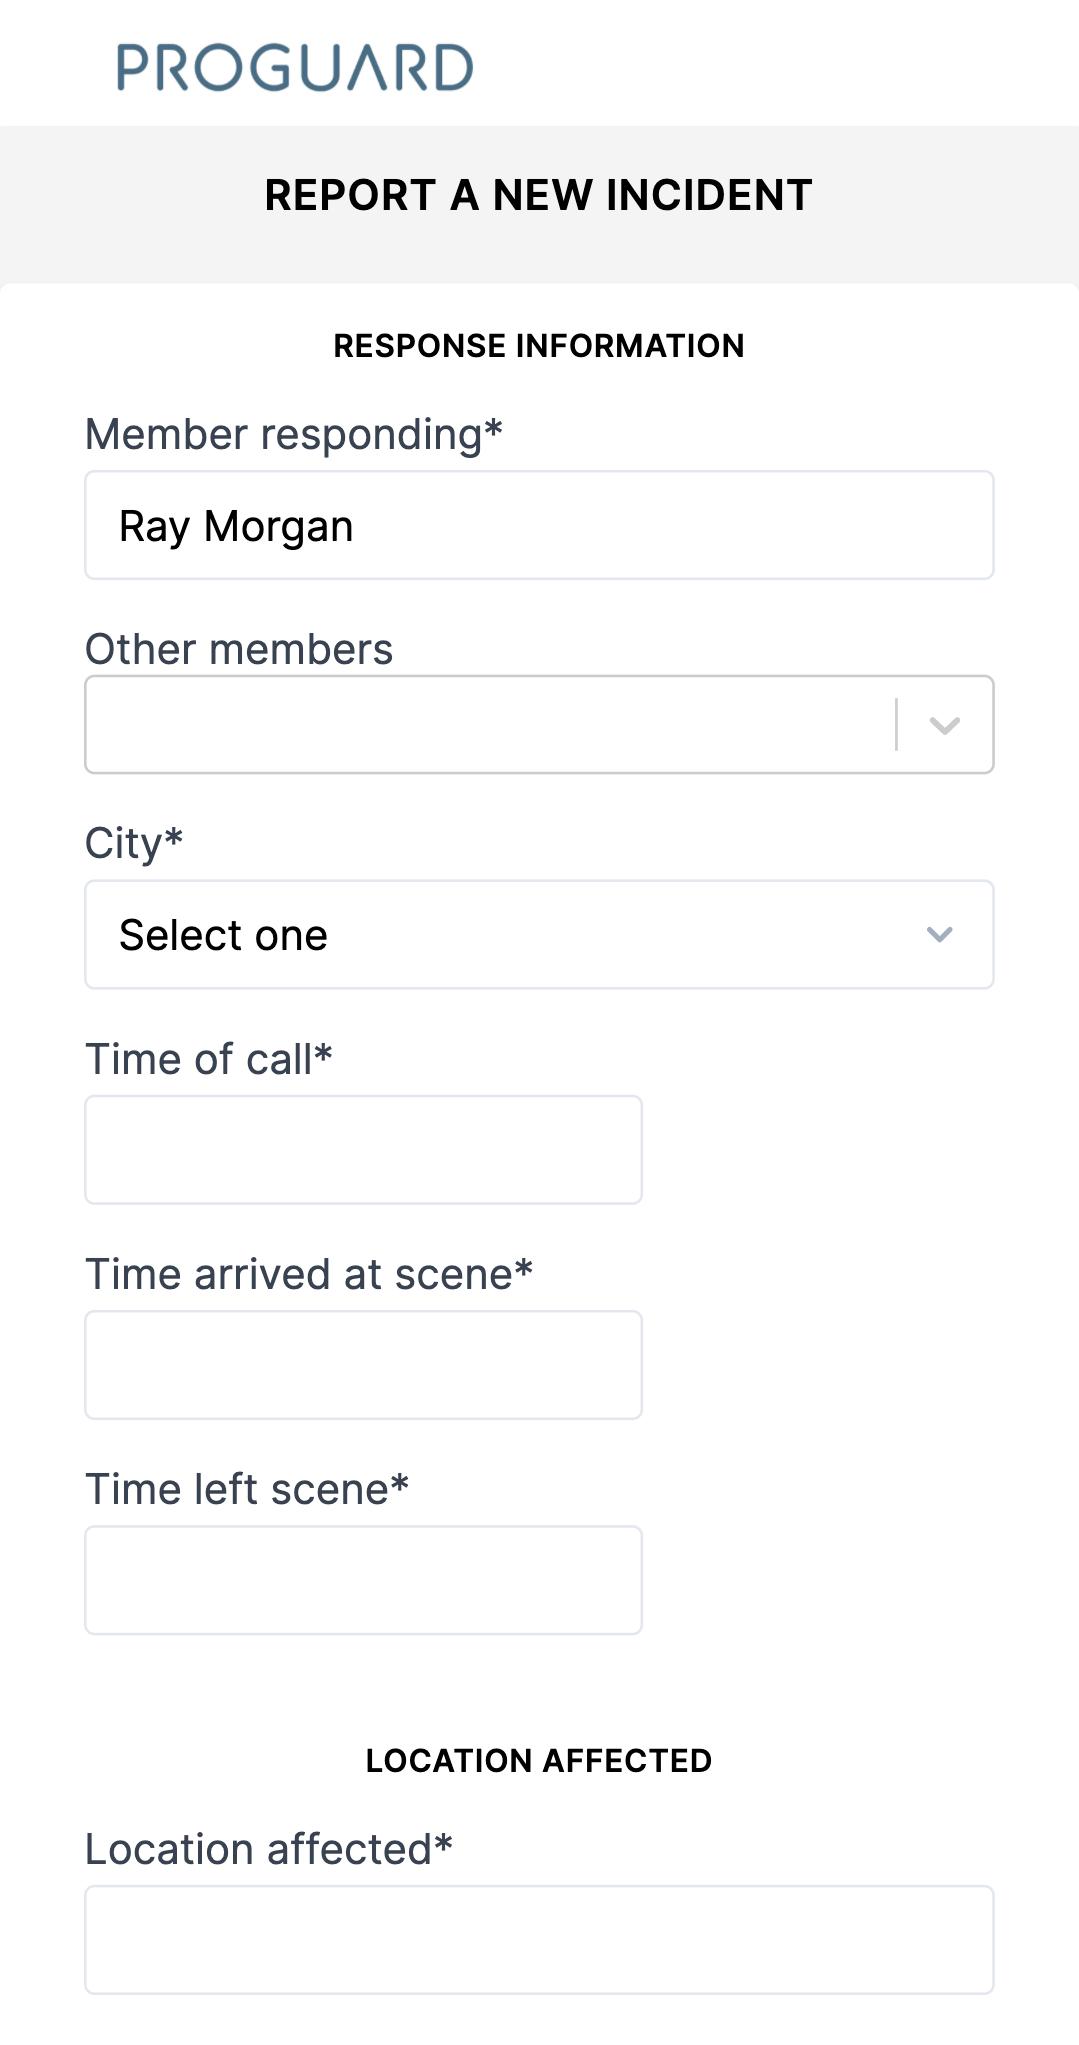Click the Time of call label
This screenshot has width=1079, height=2045.
[x=209, y=1059]
